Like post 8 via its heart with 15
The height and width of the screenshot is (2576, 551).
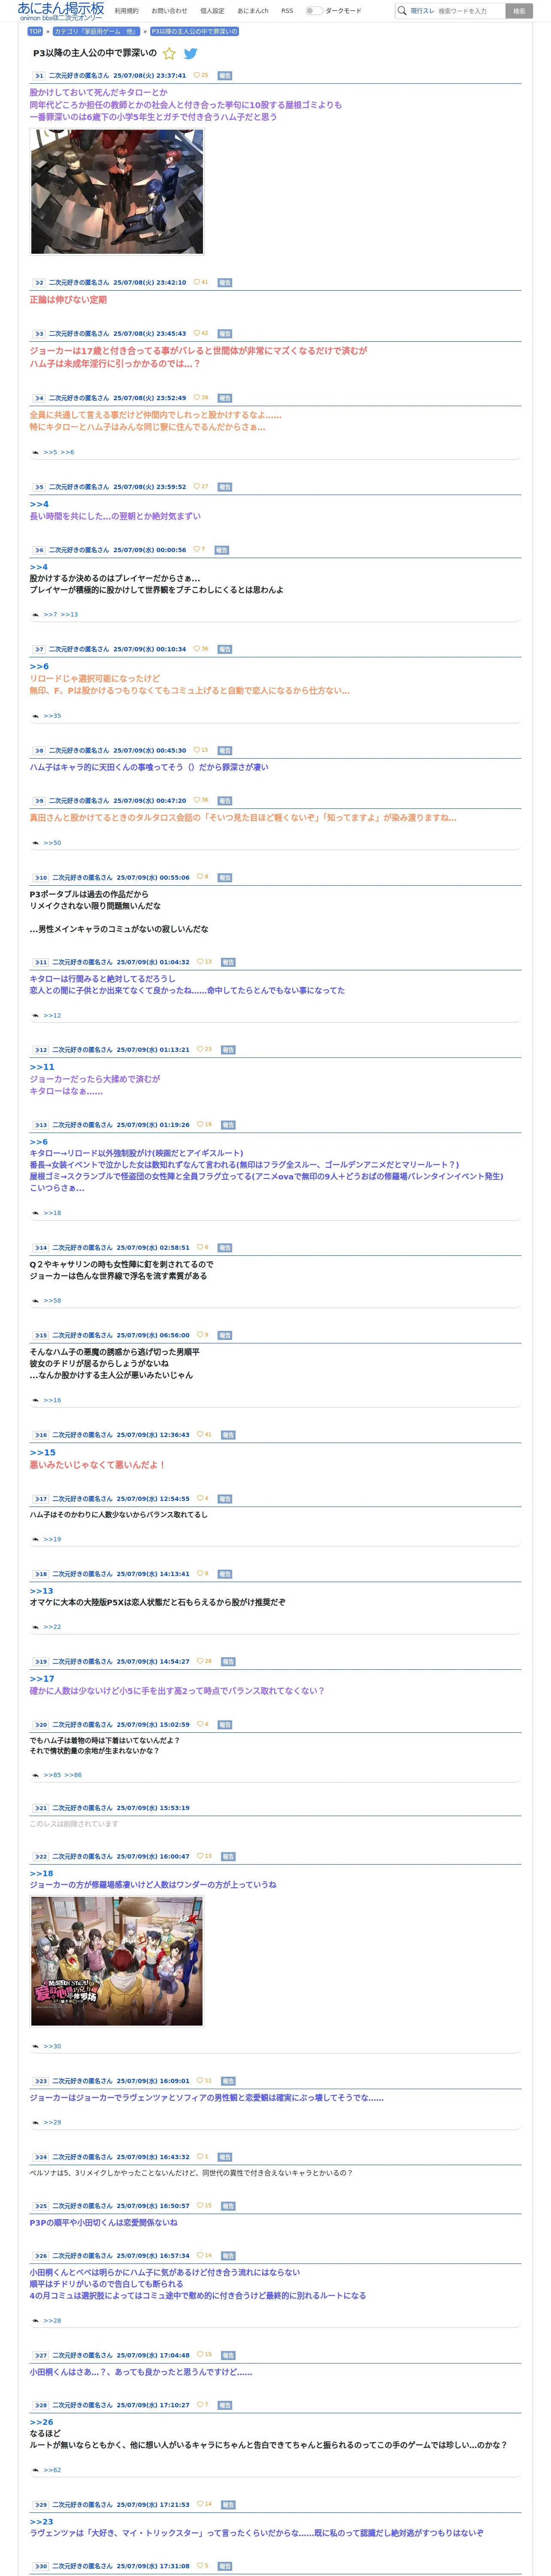pos(201,750)
